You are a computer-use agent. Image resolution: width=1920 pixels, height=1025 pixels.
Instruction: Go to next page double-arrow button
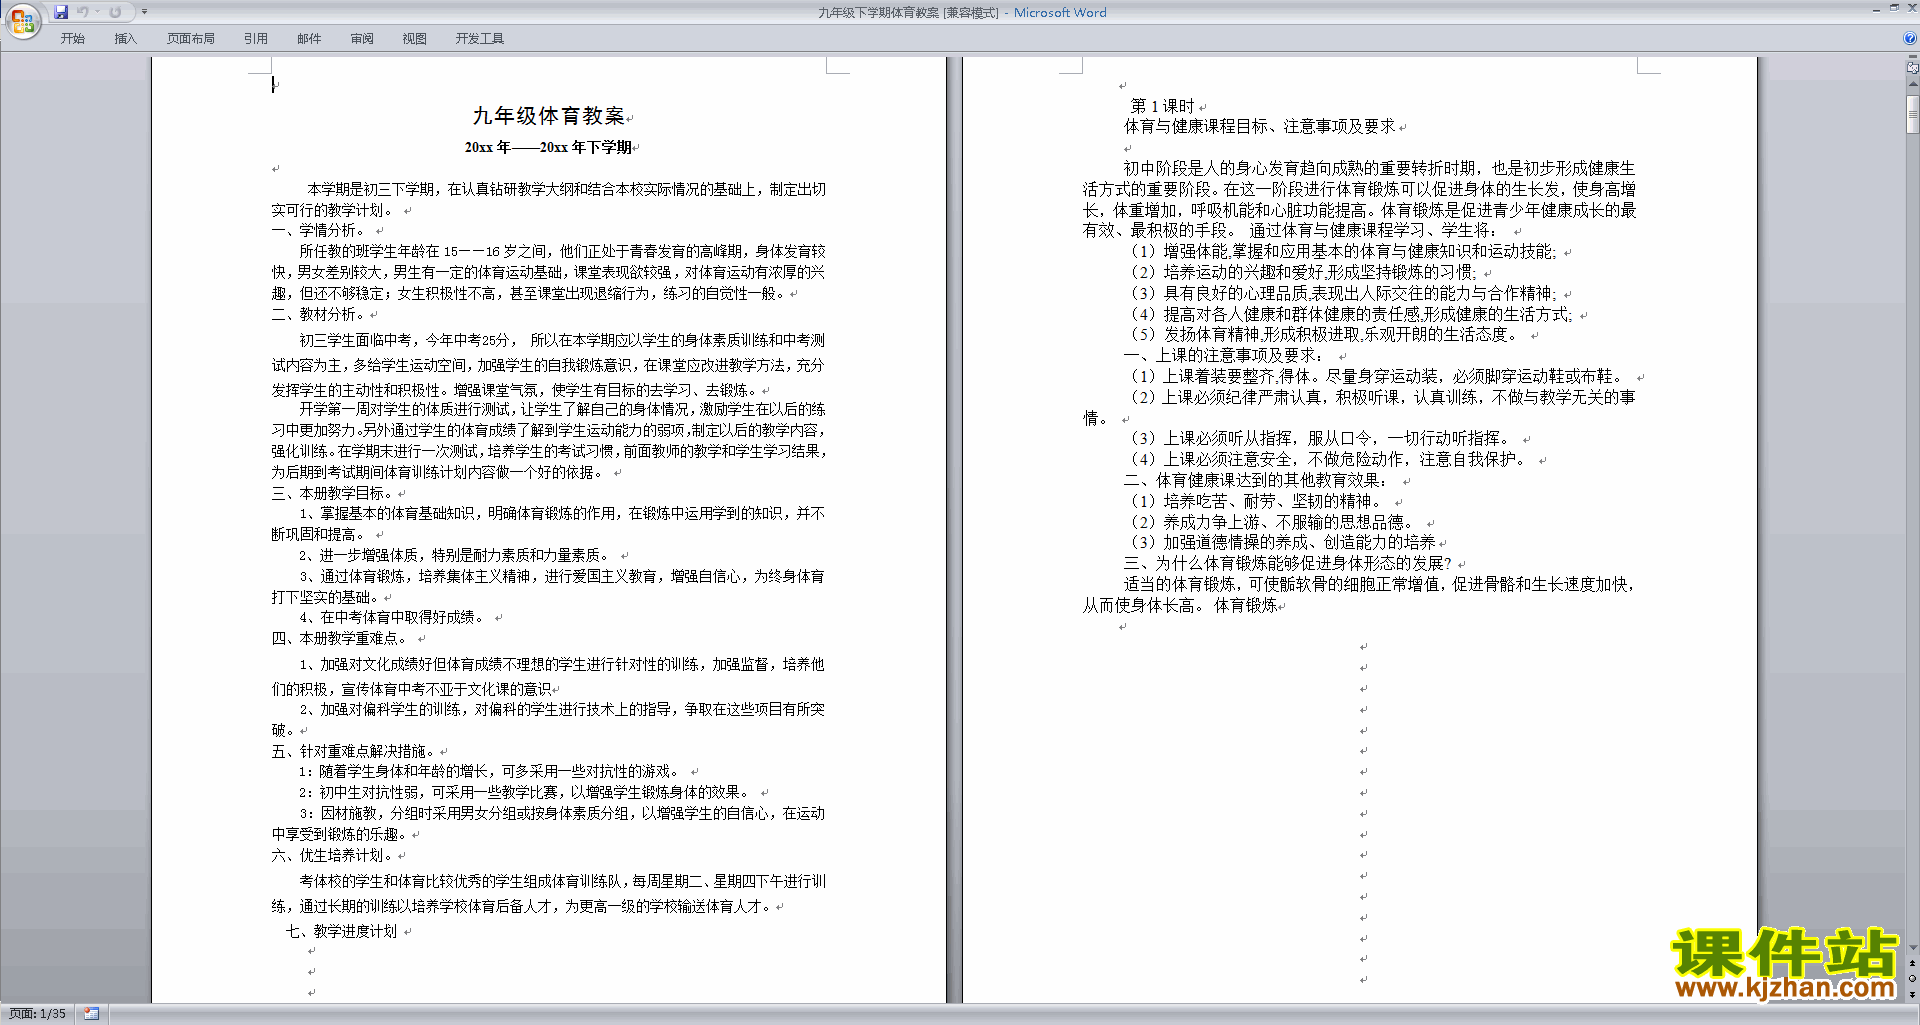click(x=1913, y=994)
